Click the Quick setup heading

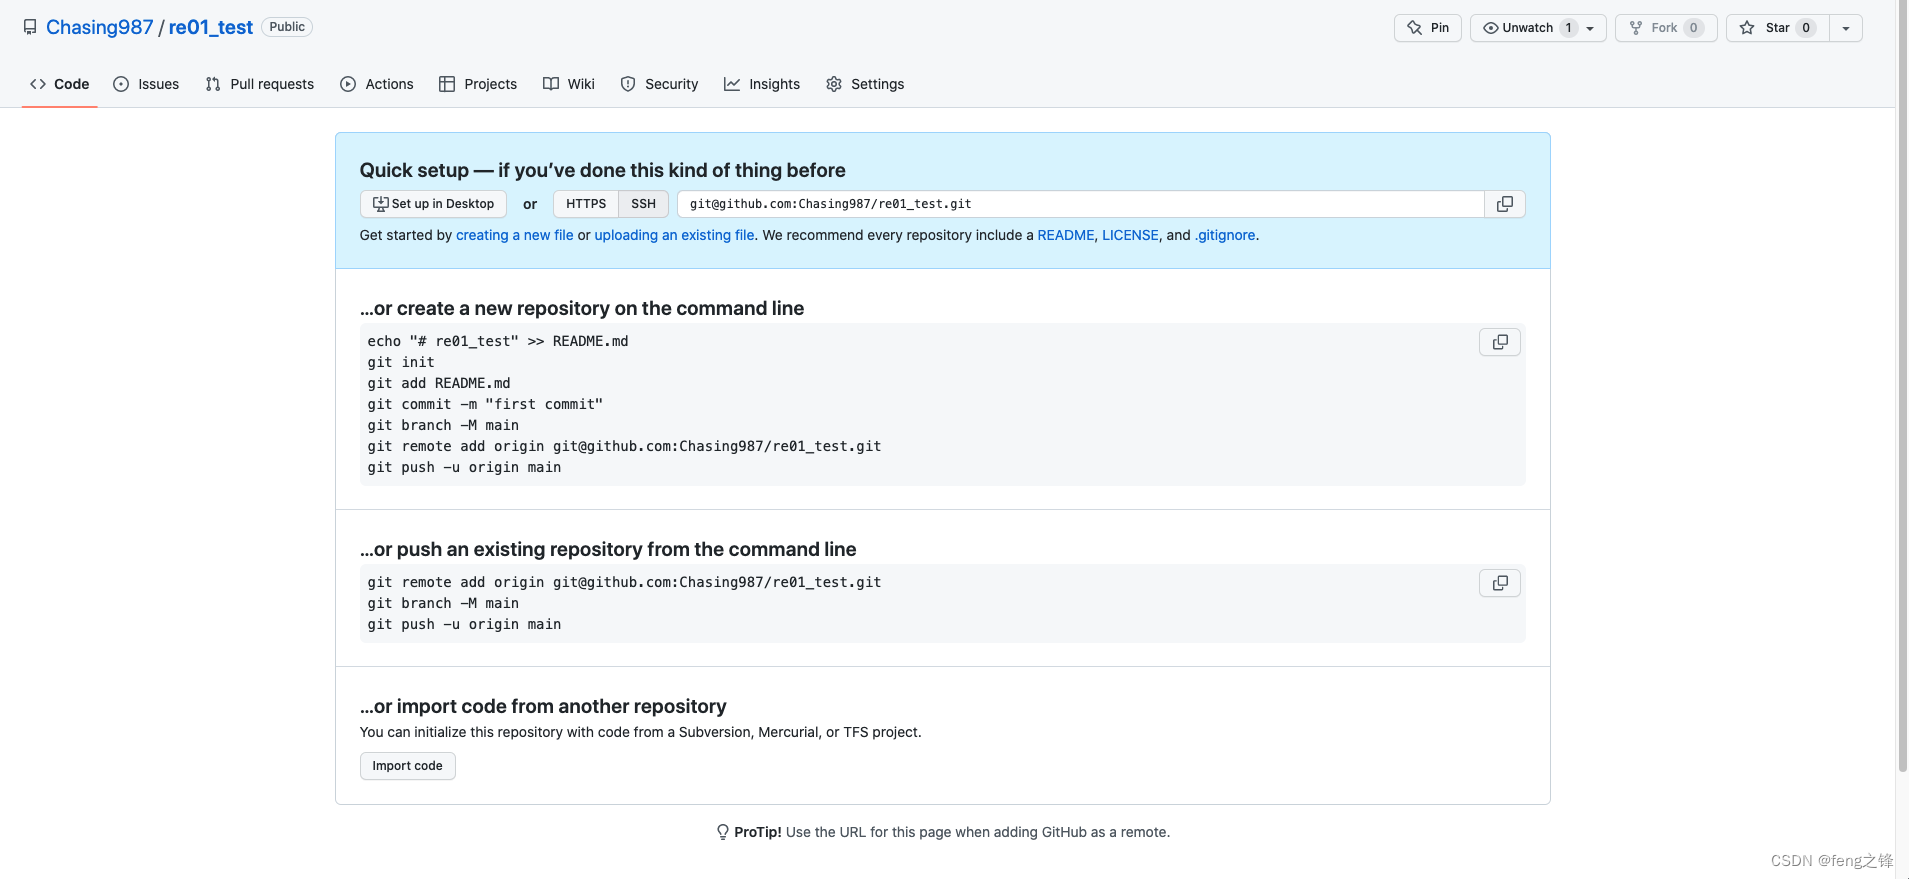(x=603, y=170)
